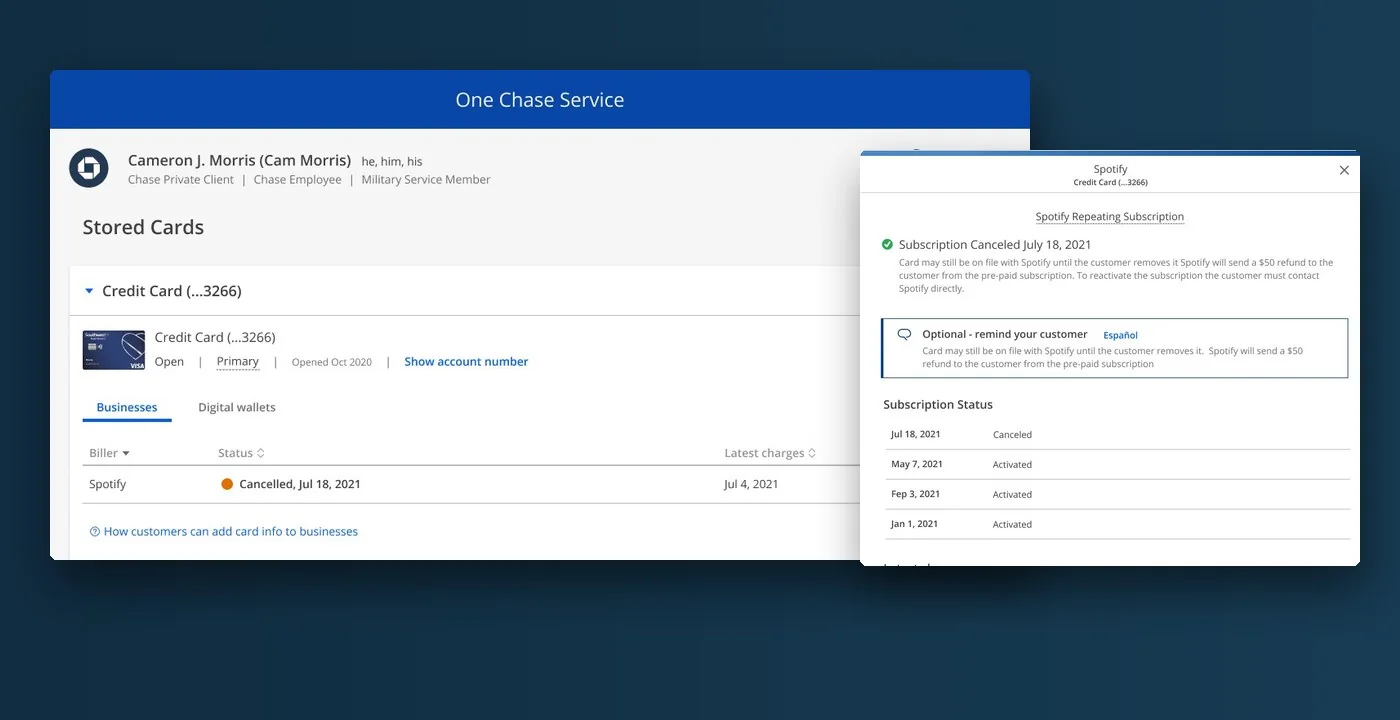This screenshot has height=720, width=1400.
Task: Click the speech bubble icon by Optional reminder
Action: (x=905, y=334)
